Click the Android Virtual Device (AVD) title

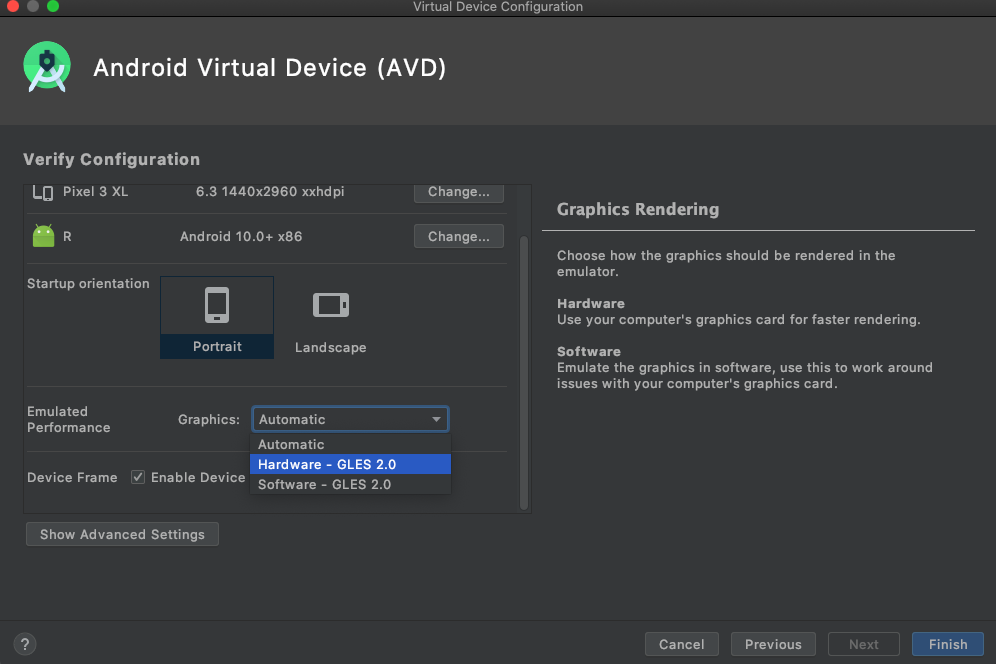tap(270, 67)
